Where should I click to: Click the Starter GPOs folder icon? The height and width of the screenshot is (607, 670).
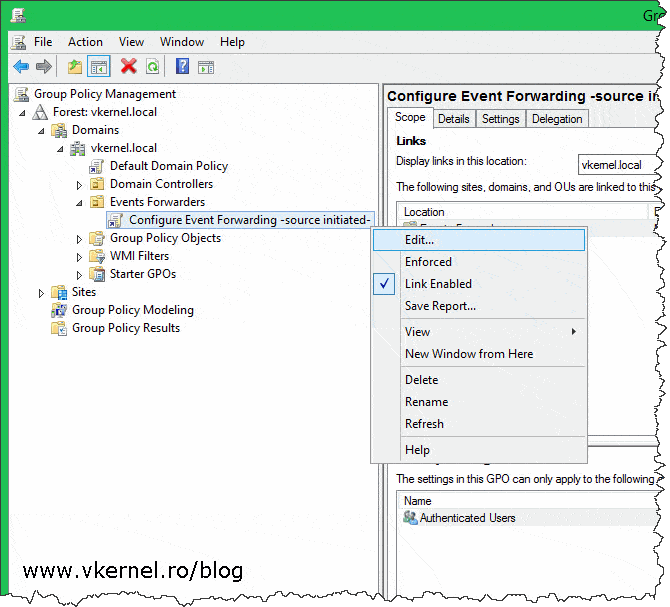pos(97,274)
